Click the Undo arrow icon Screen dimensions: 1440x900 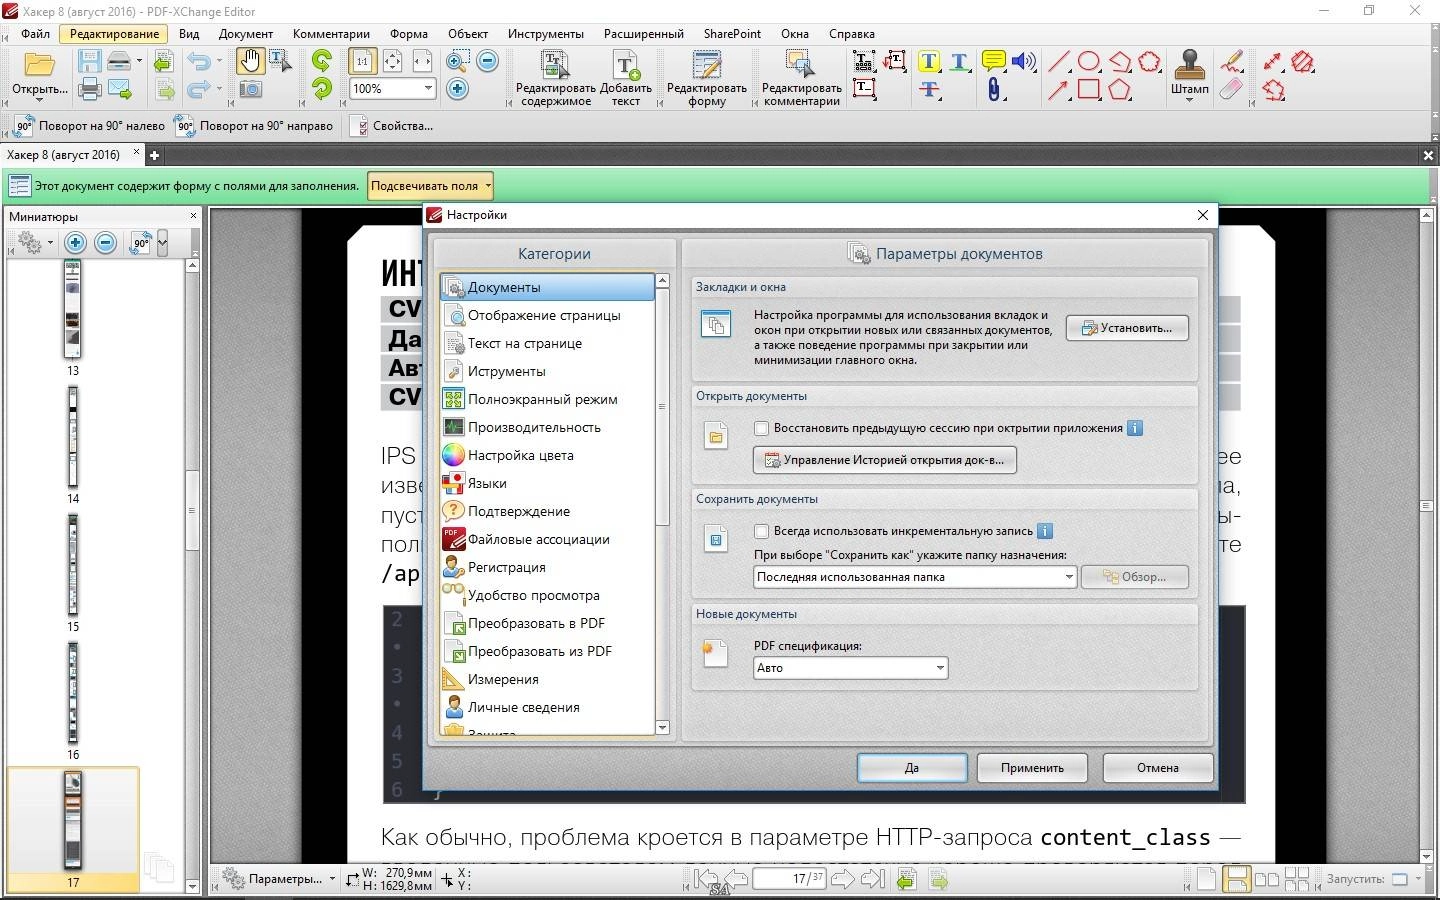(x=199, y=62)
